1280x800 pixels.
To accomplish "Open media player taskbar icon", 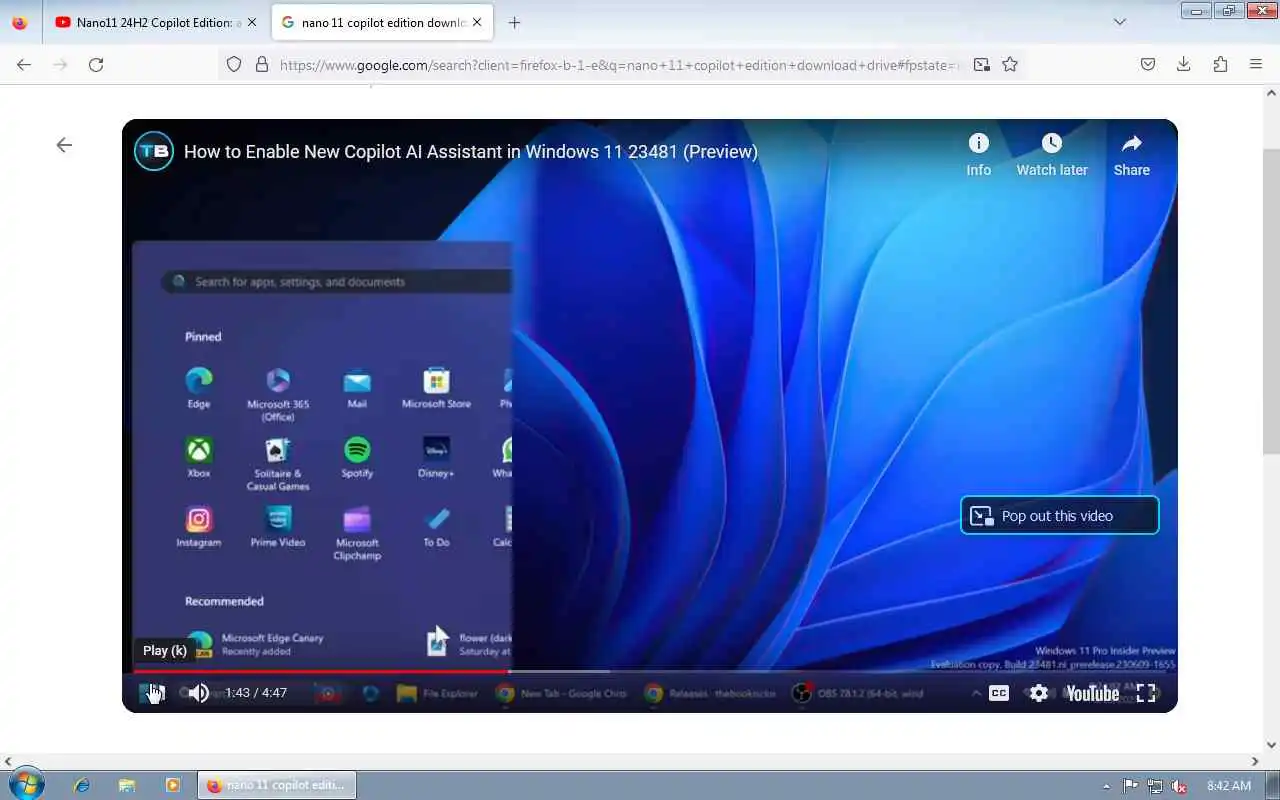I will (x=172, y=785).
